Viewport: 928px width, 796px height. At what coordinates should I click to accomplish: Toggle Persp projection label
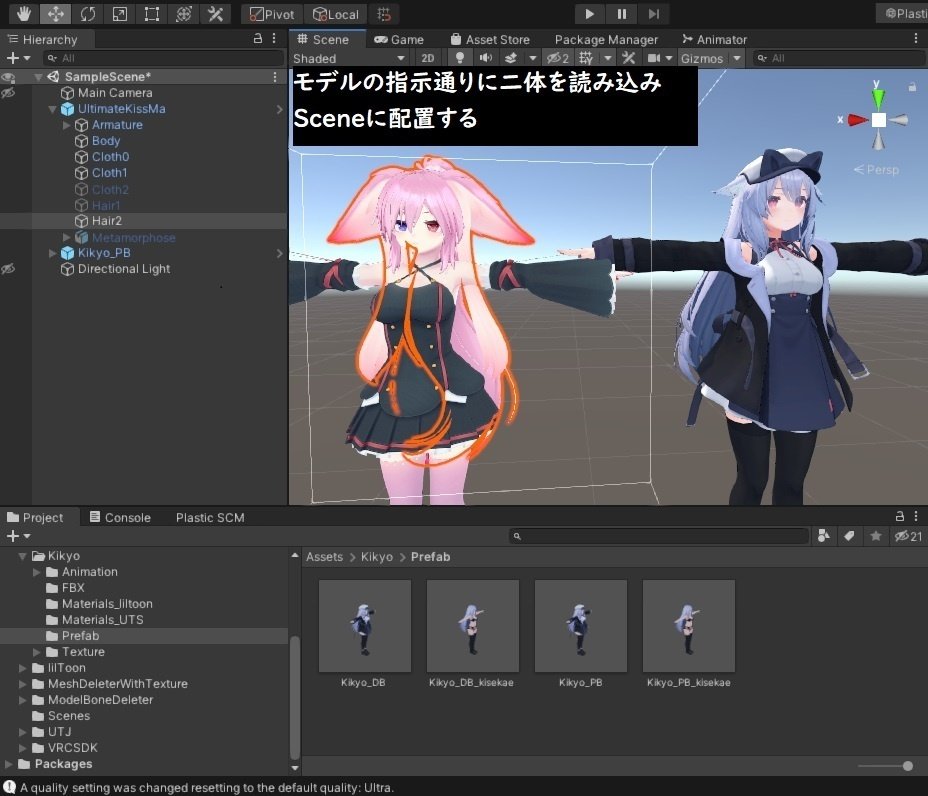coord(877,170)
